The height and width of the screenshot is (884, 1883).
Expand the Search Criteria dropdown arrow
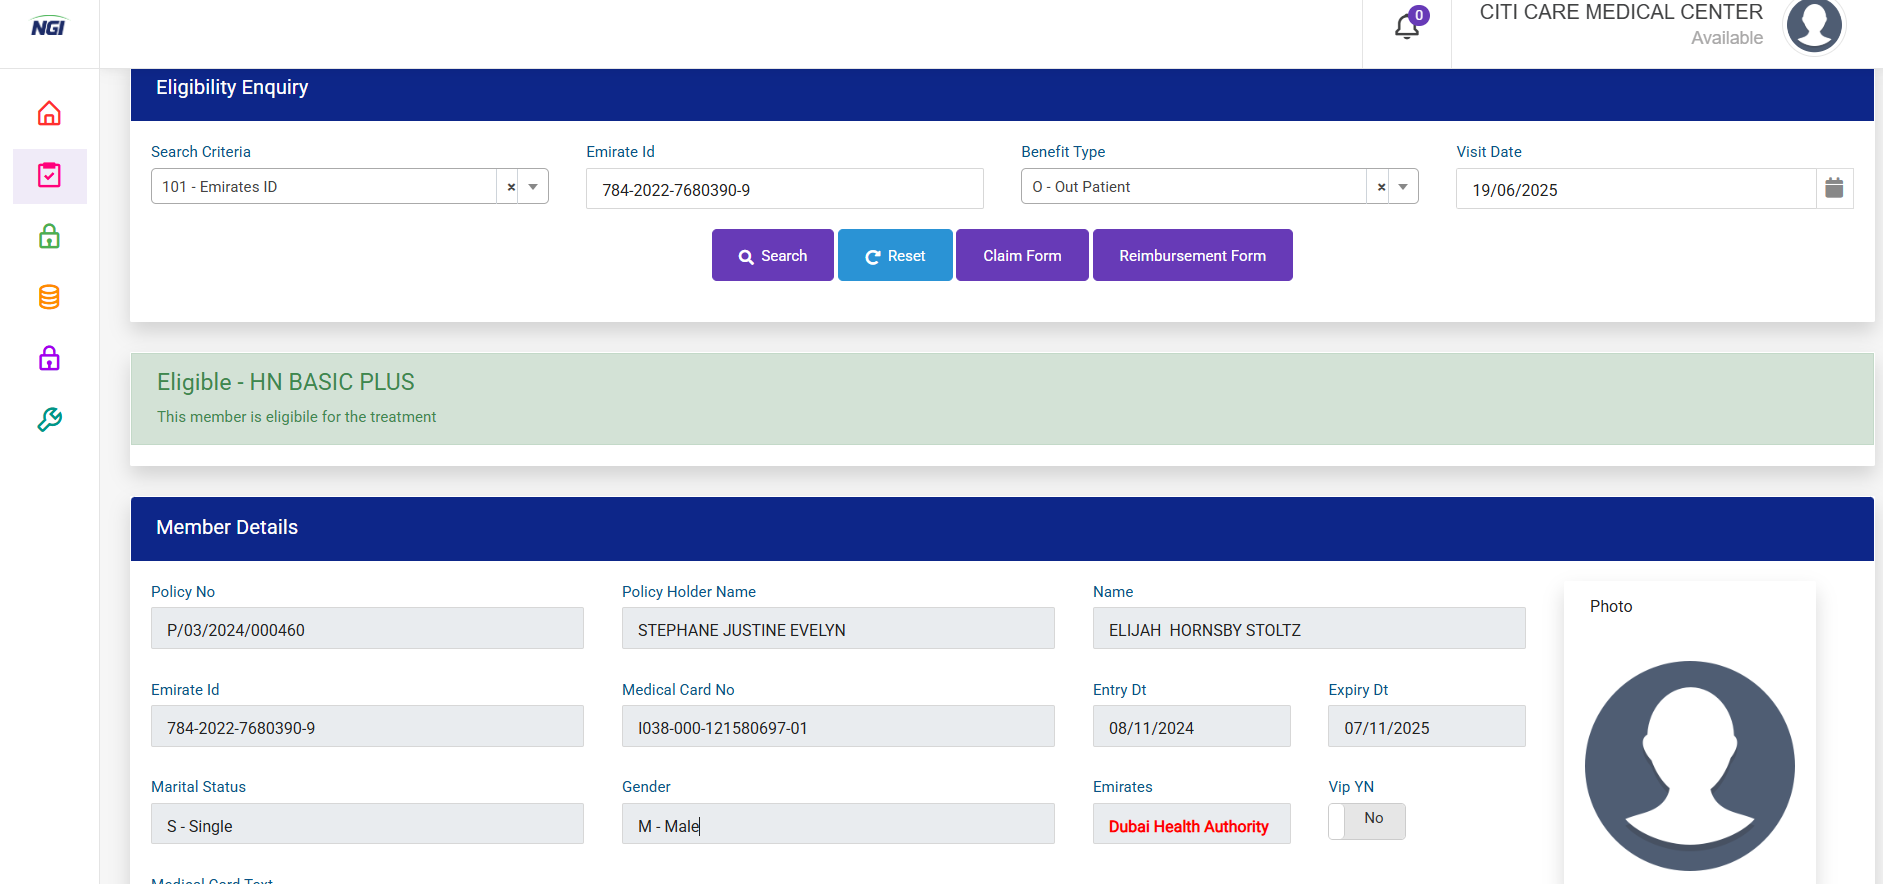click(533, 187)
